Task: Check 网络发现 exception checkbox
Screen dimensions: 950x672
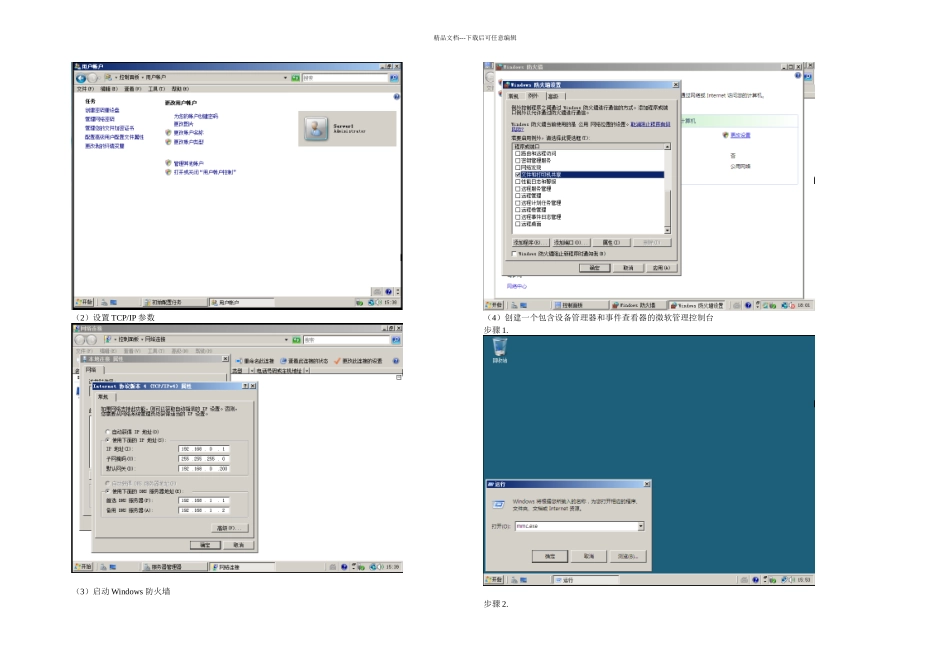Action: pos(518,168)
